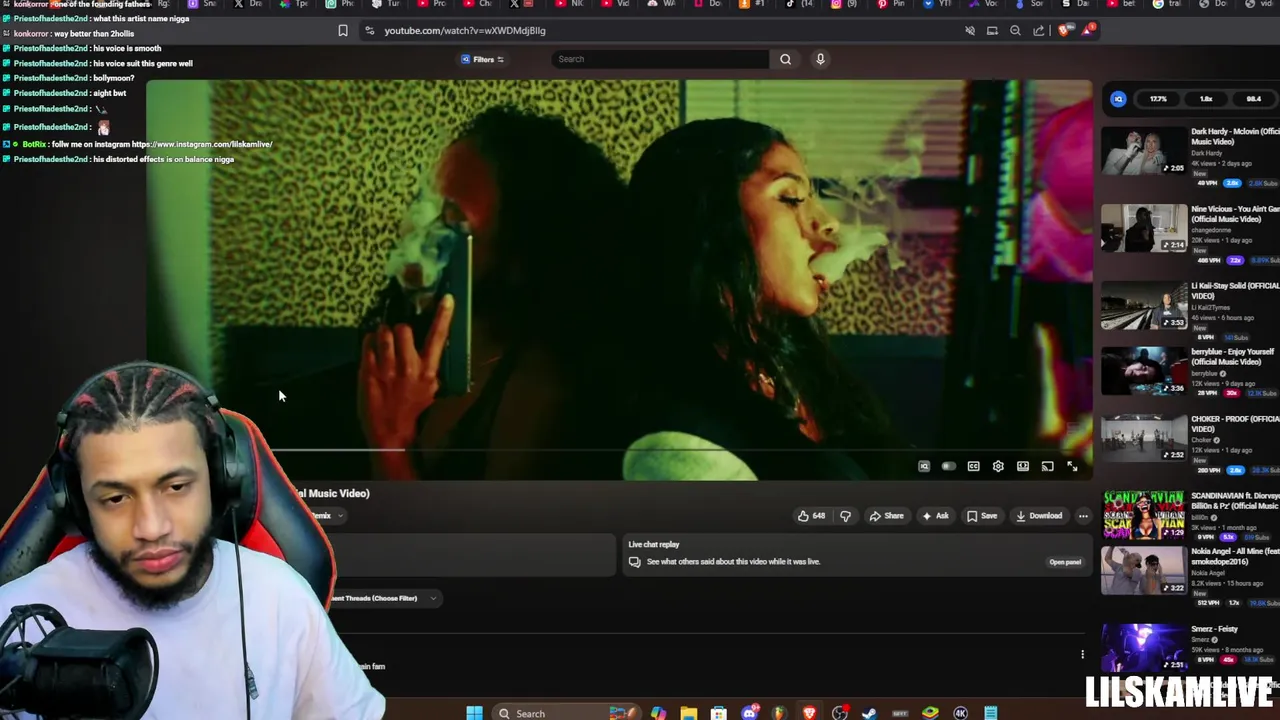Open Discord from the taskbar
This screenshot has height=720, width=1280.
coord(750,713)
